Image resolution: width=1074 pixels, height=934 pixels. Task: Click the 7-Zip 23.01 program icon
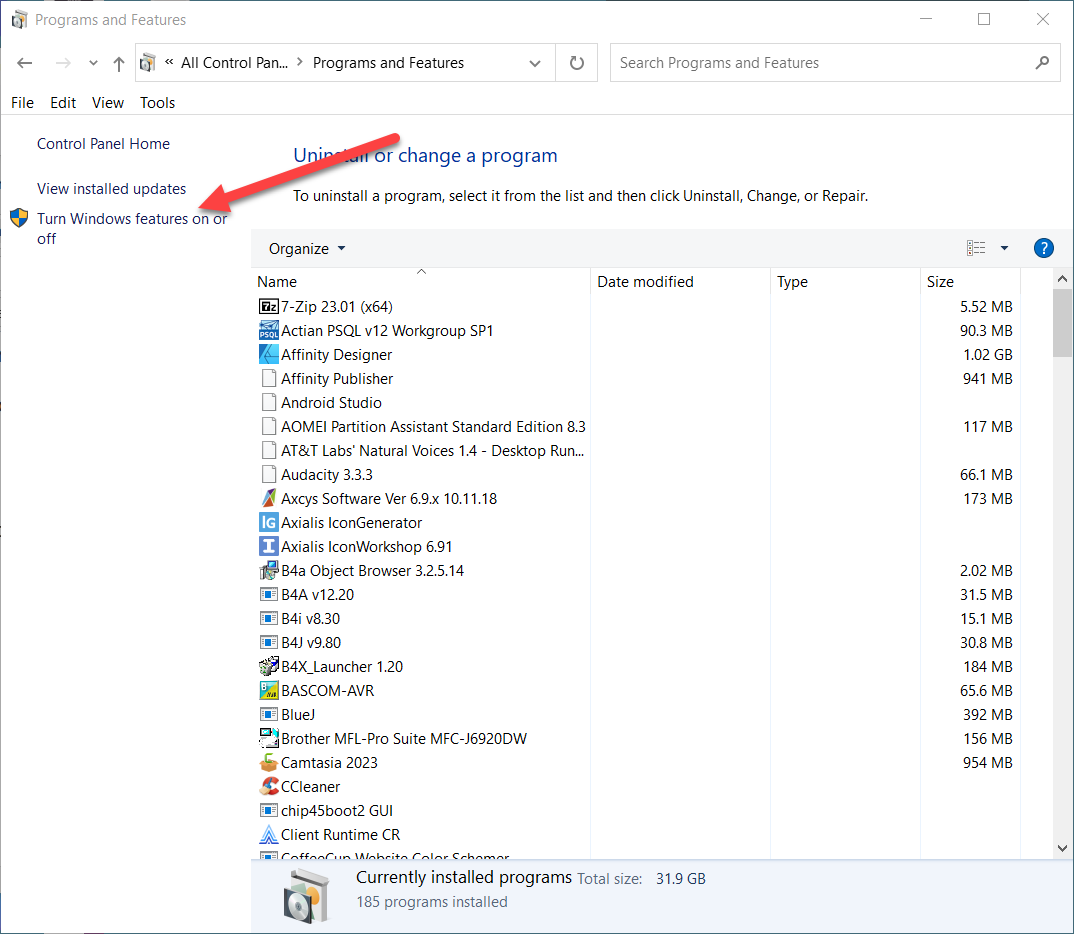click(268, 306)
